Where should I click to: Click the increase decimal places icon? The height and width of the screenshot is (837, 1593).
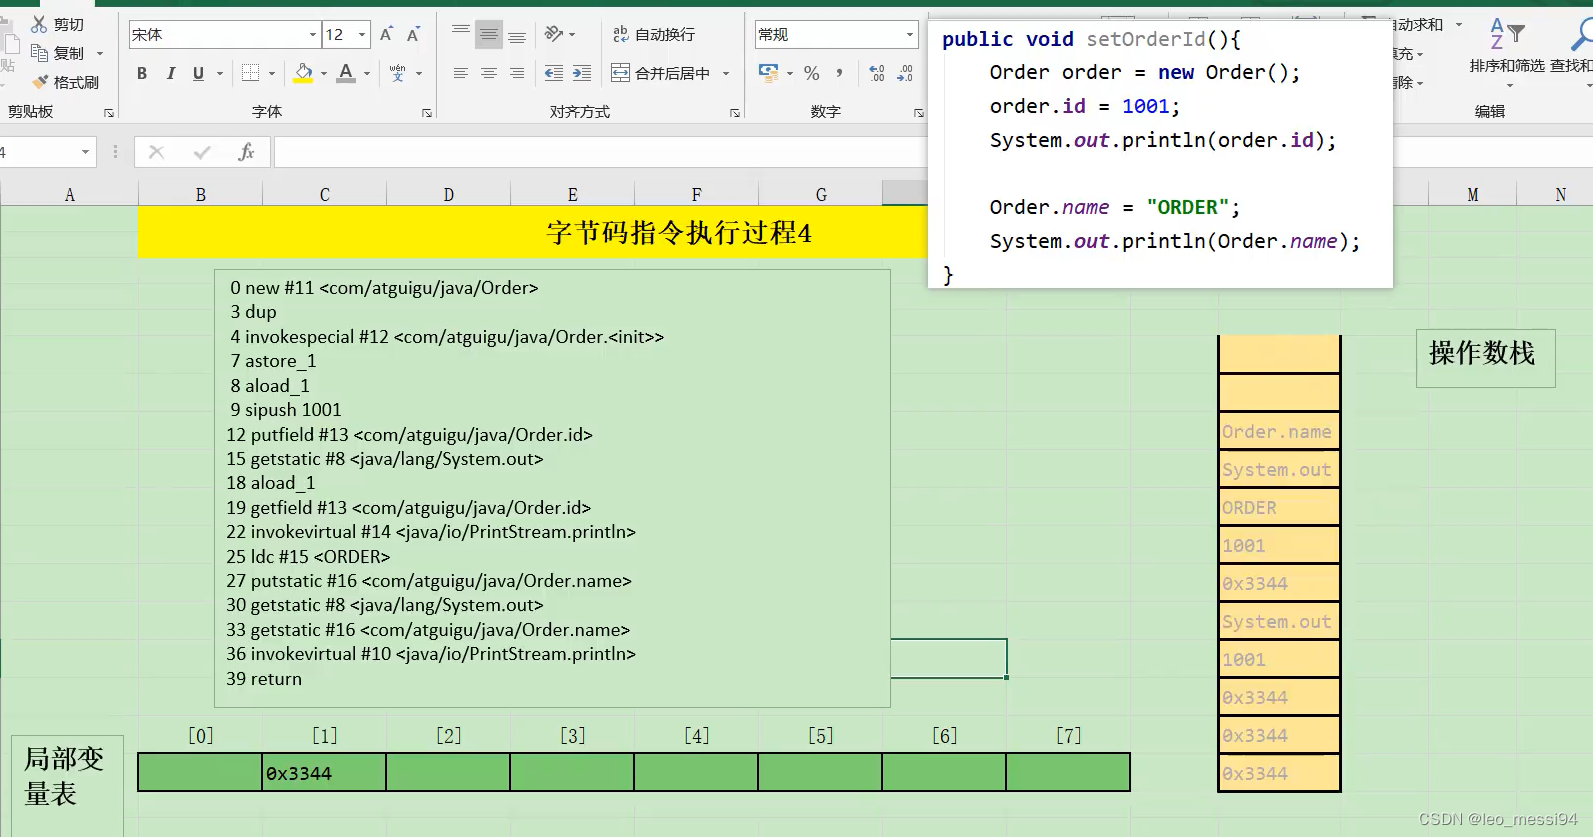coord(877,73)
